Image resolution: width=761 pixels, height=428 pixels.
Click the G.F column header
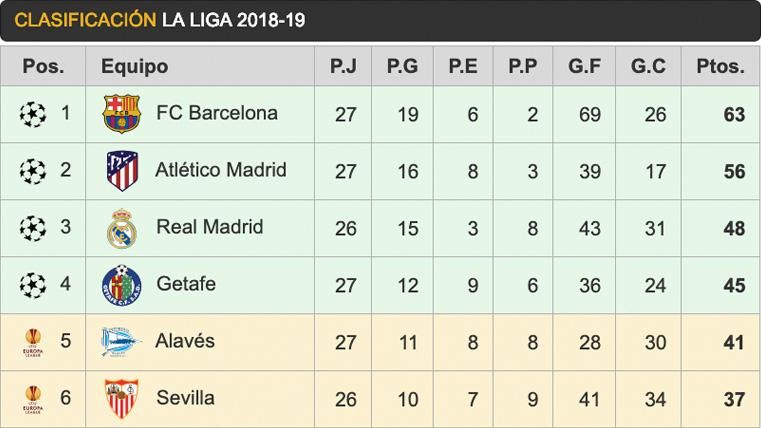[584, 67]
